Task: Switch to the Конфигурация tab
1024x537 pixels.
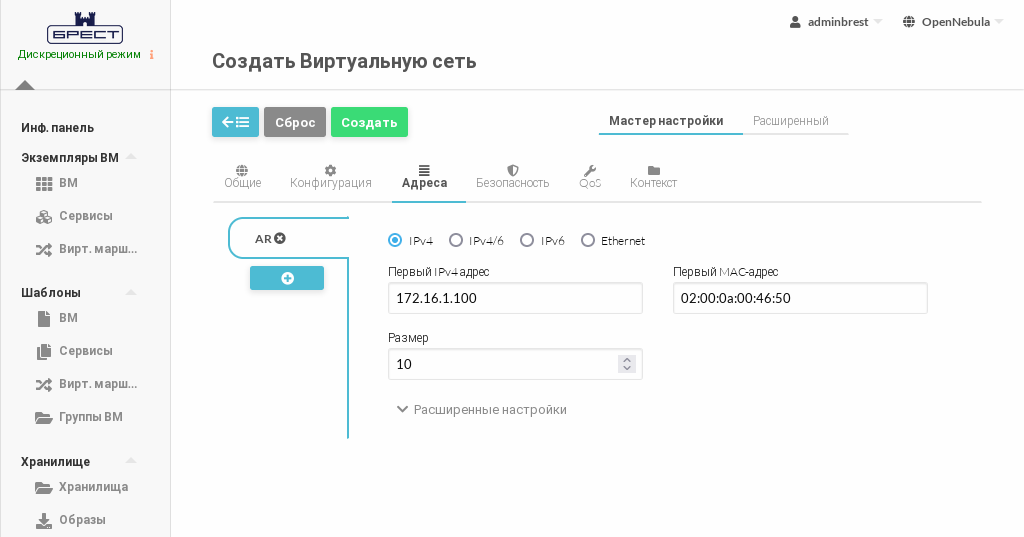Action: pyautogui.click(x=331, y=177)
